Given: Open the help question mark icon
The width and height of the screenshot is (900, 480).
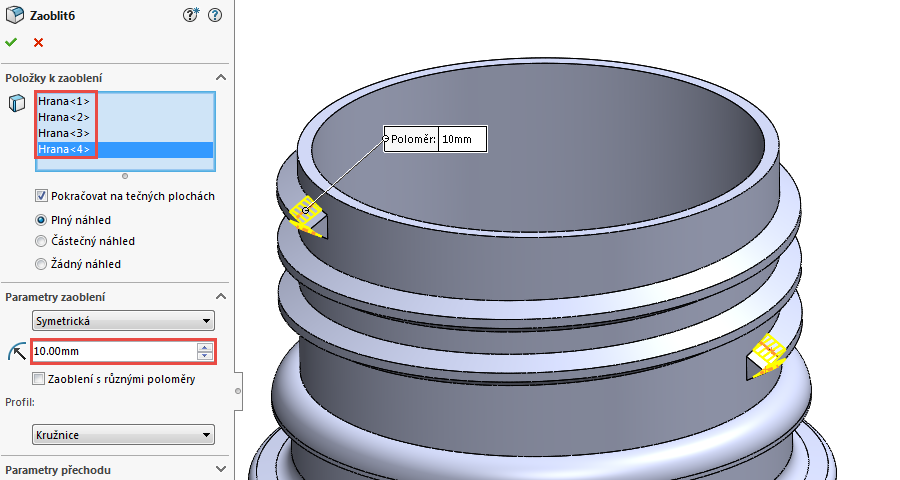Looking at the screenshot, I should pos(215,15).
